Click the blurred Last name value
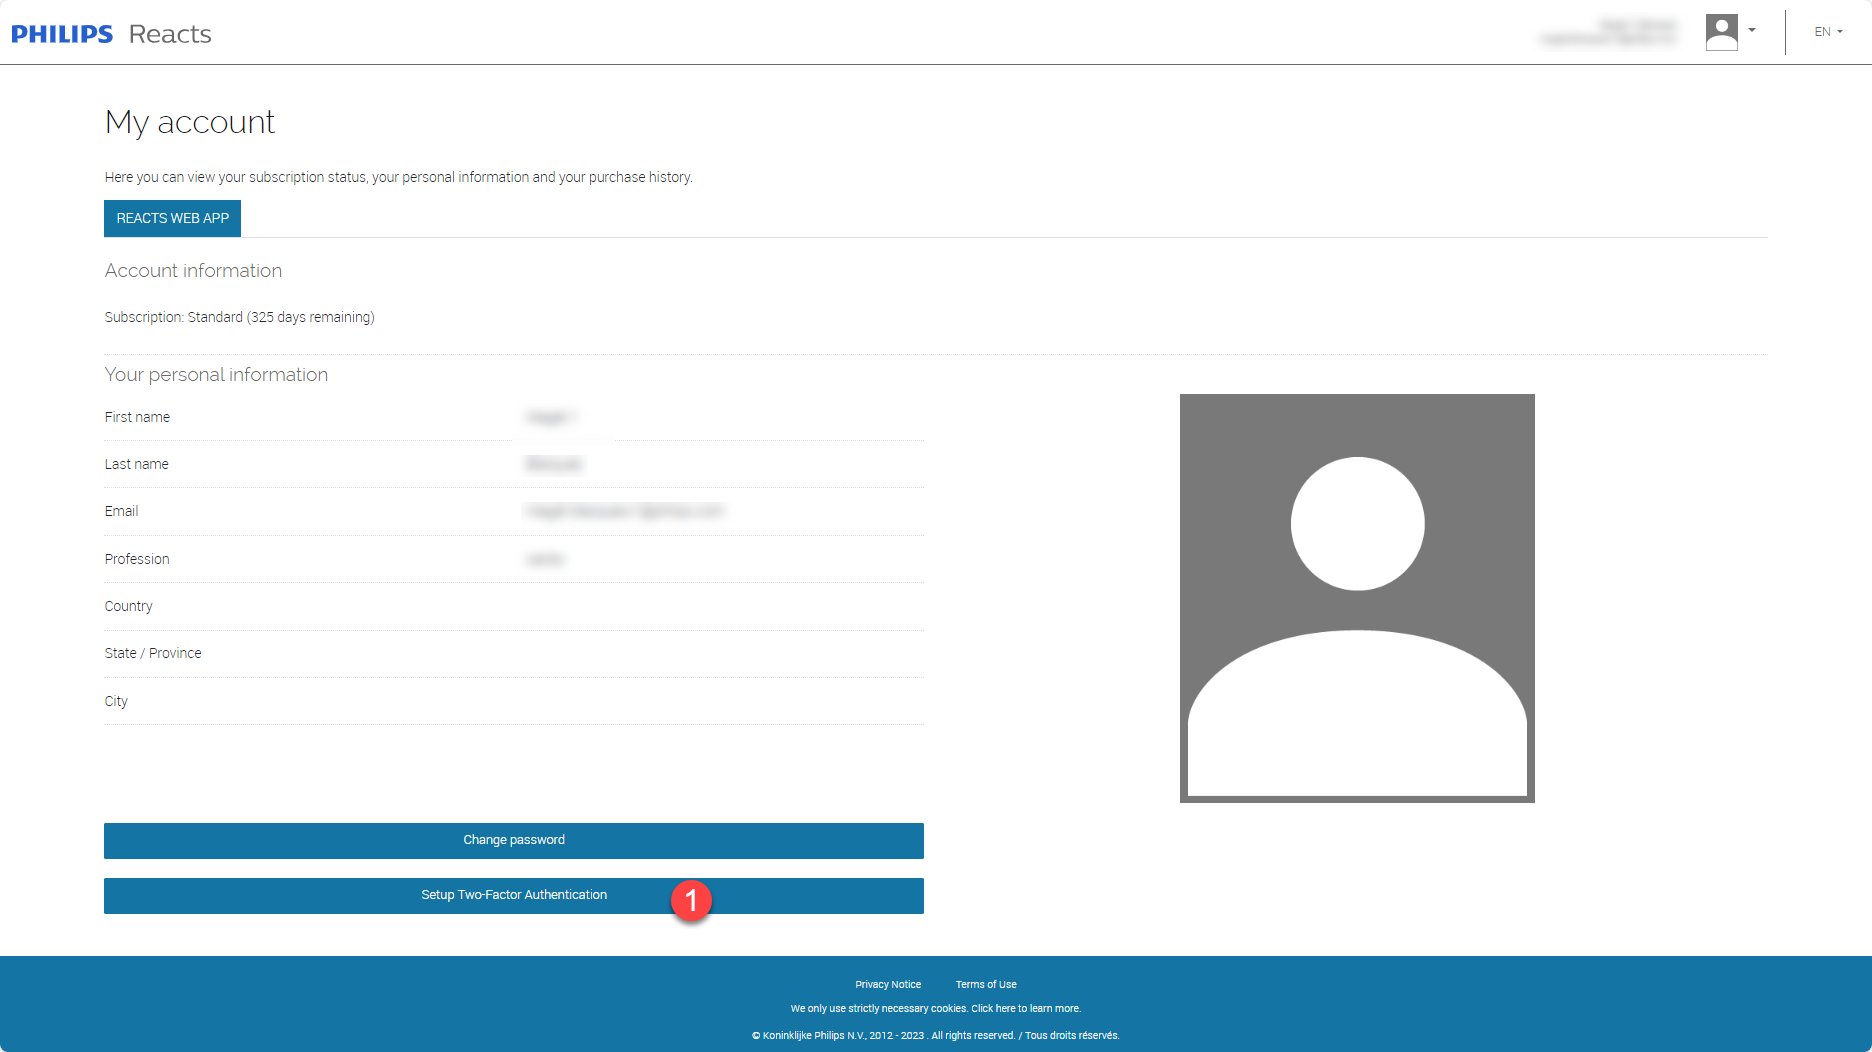1872x1052 pixels. (x=554, y=464)
